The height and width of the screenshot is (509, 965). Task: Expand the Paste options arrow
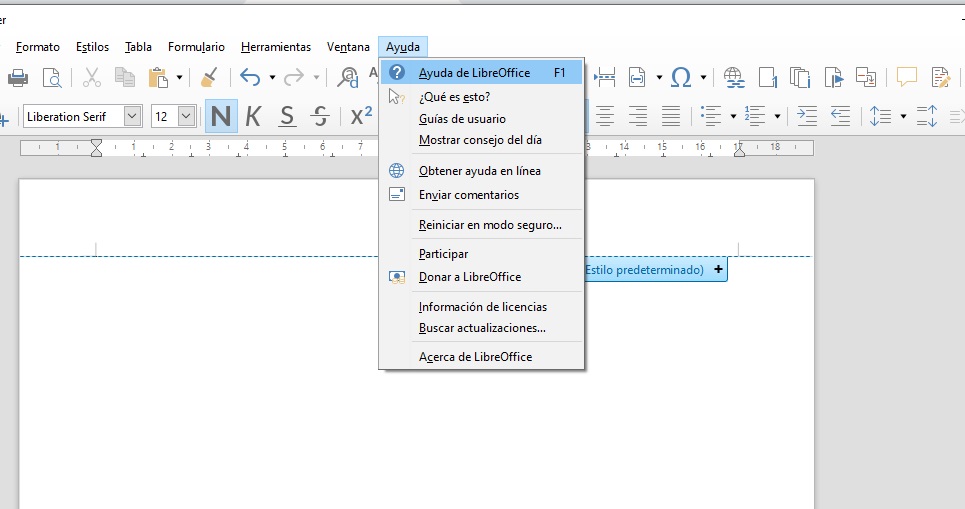[180, 78]
